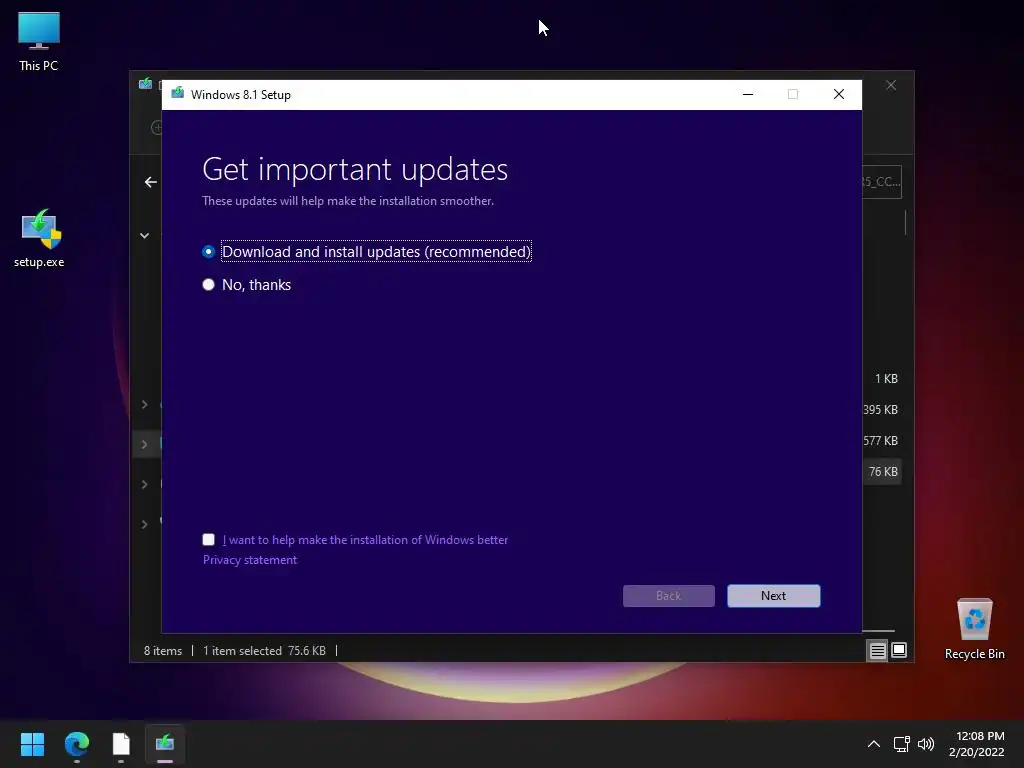1024x768 pixels.
Task: Select the 577 KB file row in Explorer
Action: pos(882,441)
